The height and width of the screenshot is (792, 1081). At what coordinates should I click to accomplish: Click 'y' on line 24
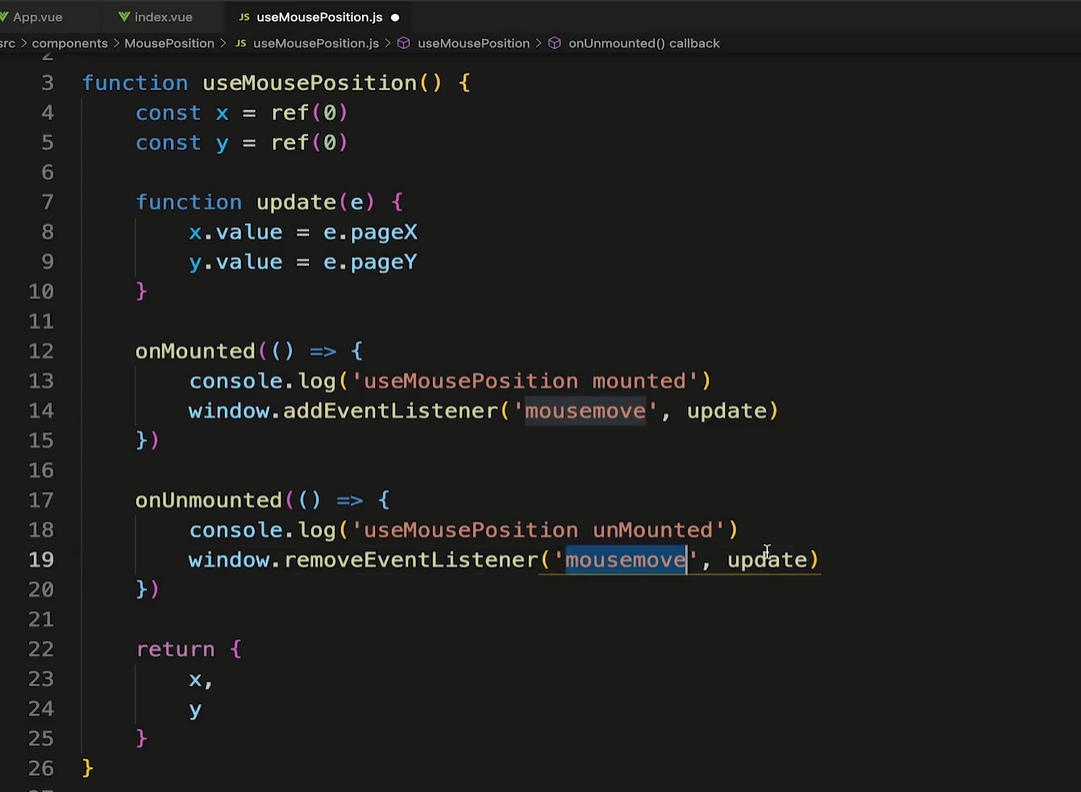195,710
